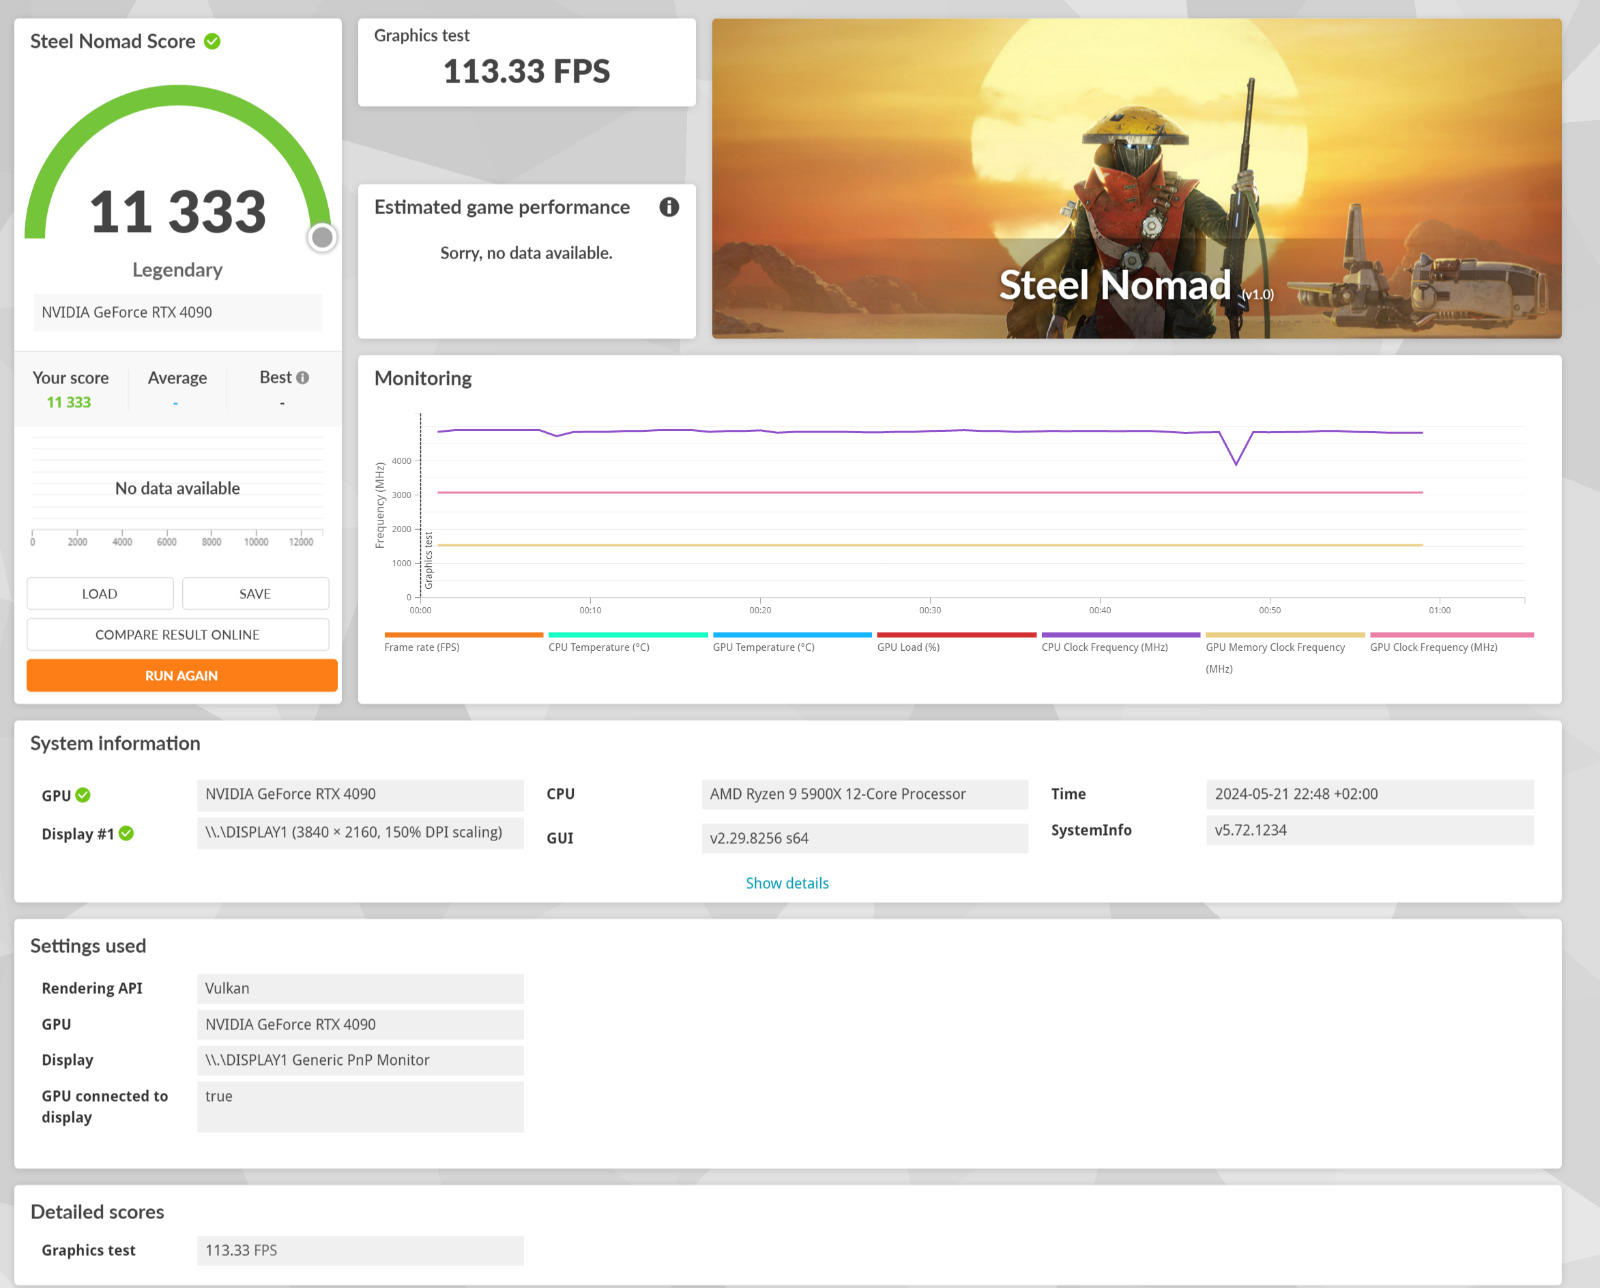Click the GPU value in Settings used
Screen dimensions: 1600x1288
(x=360, y=1025)
